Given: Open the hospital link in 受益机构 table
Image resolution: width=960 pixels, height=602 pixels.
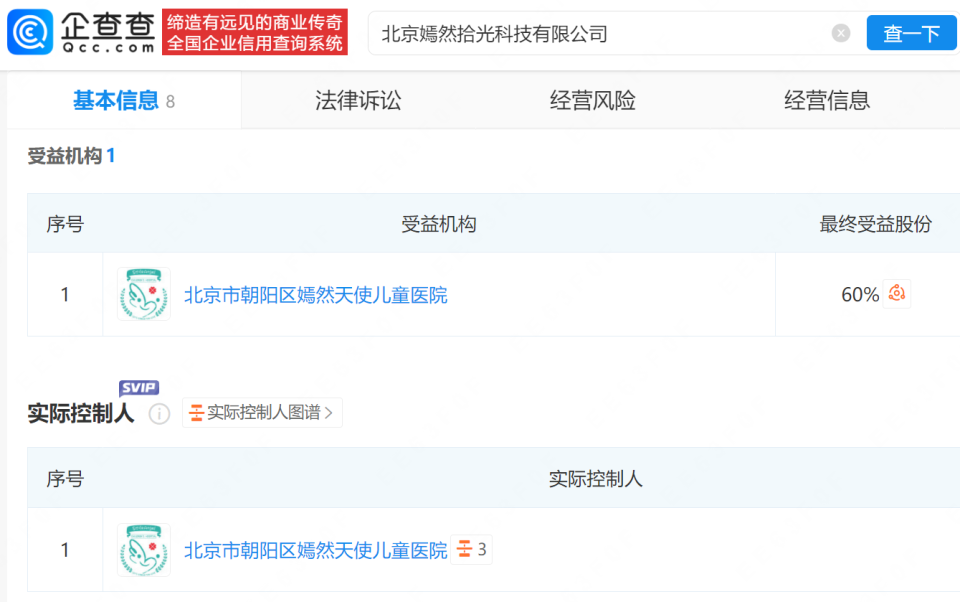Looking at the screenshot, I should point(316,295).
